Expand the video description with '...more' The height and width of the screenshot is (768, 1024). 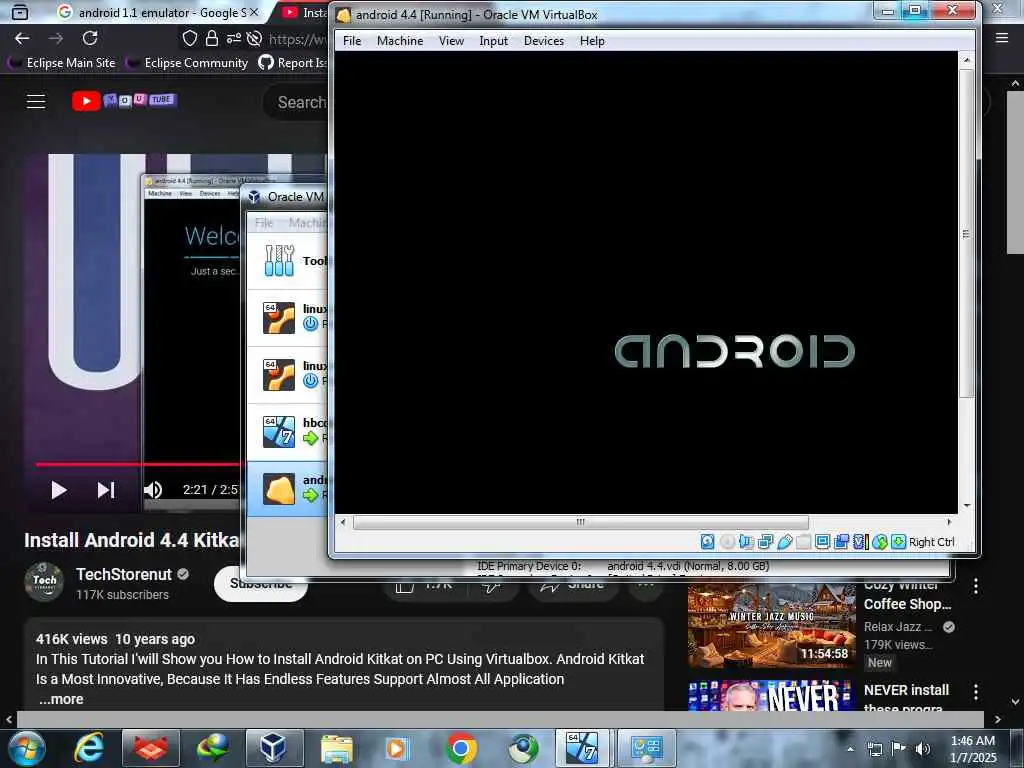61,699
